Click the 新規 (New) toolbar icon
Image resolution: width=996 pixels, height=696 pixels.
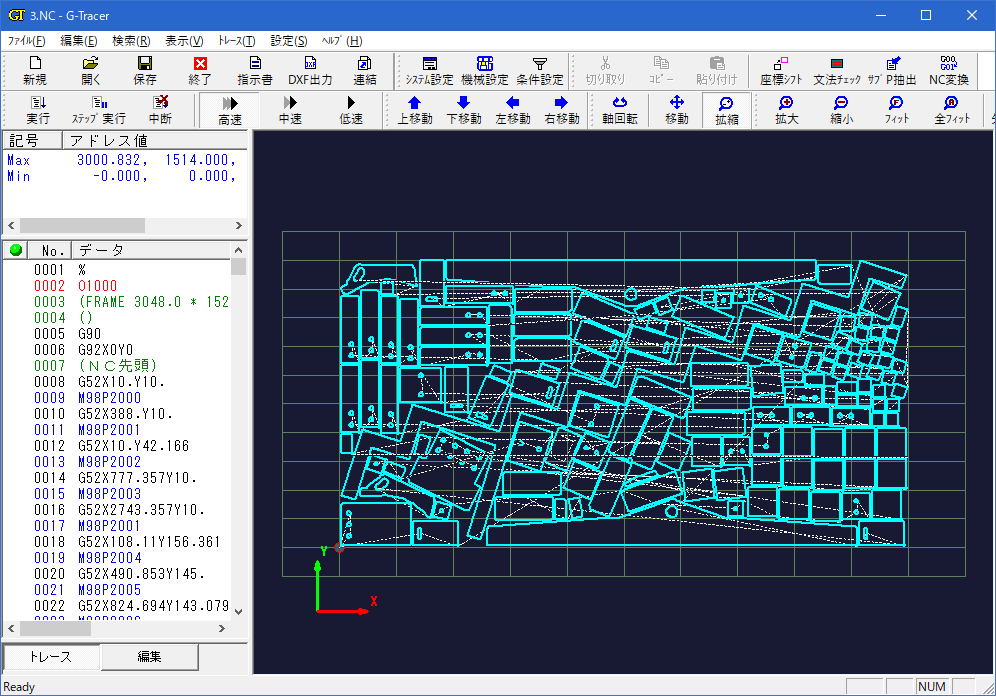[x=34, y=70]
